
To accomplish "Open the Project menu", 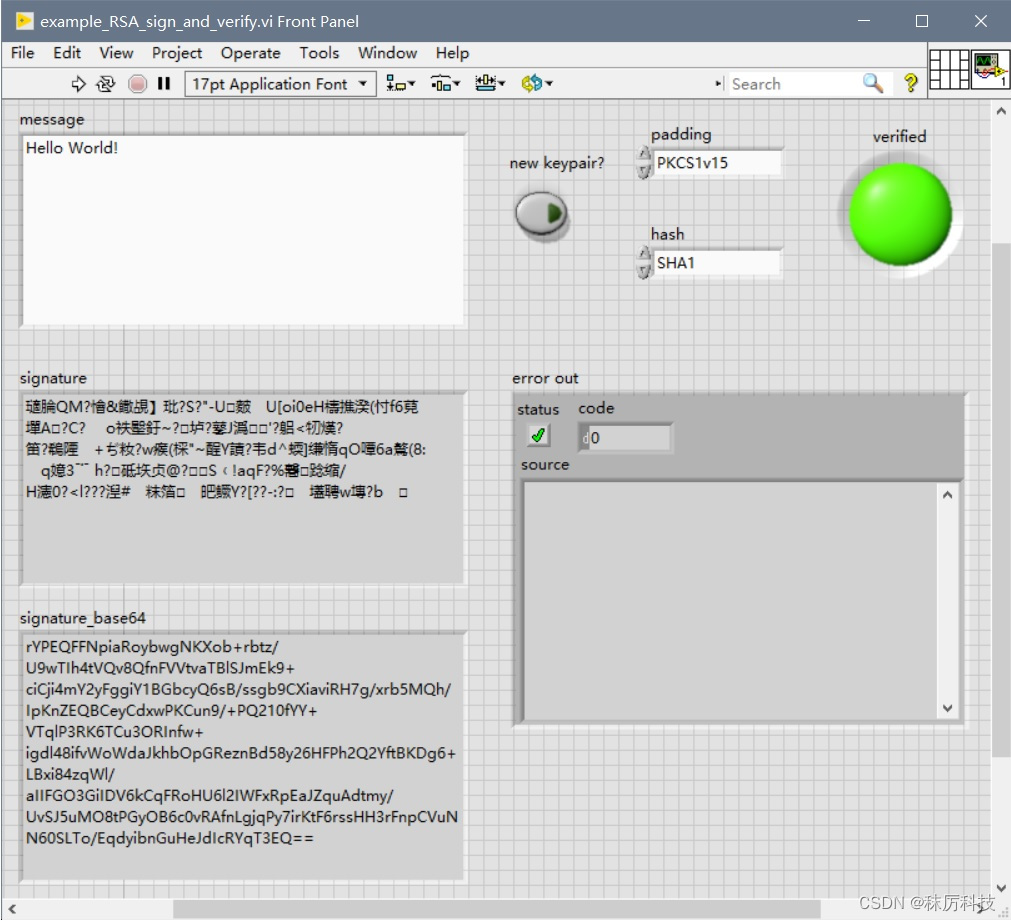I will tap(176, 53).
